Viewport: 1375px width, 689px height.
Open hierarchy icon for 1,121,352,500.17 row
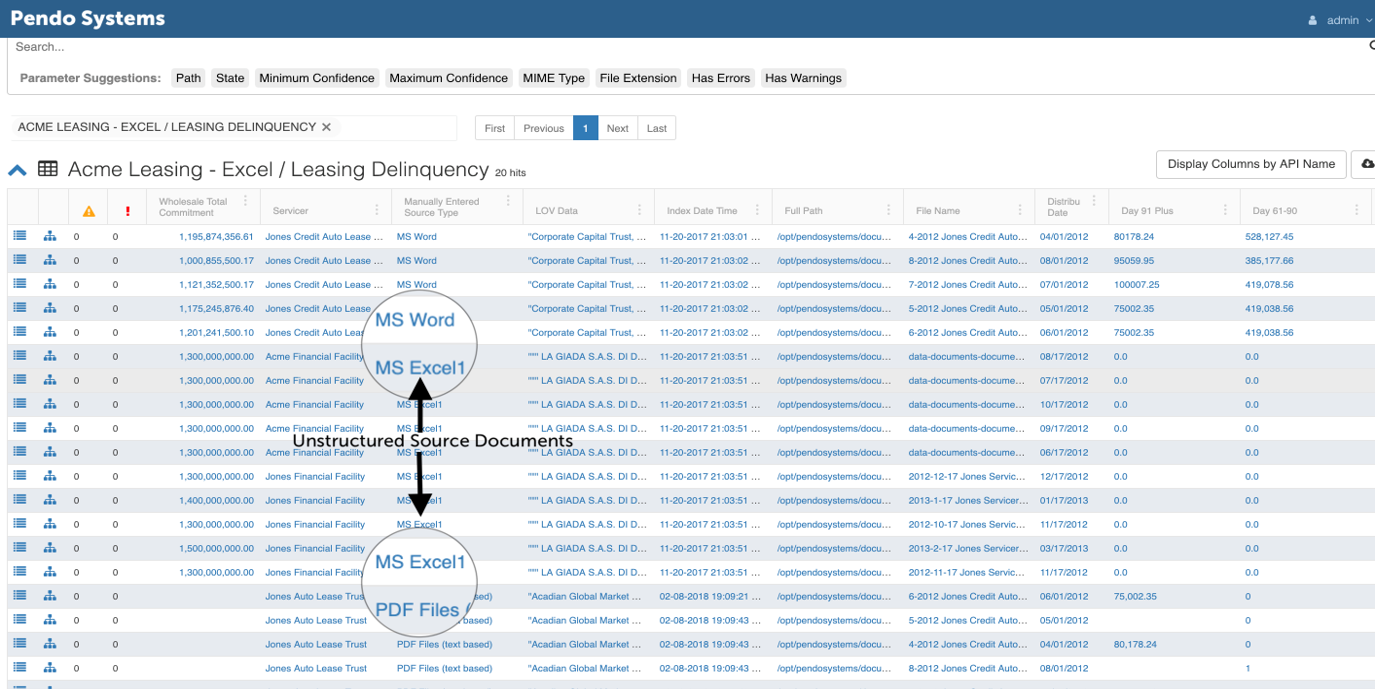point(50,285)
